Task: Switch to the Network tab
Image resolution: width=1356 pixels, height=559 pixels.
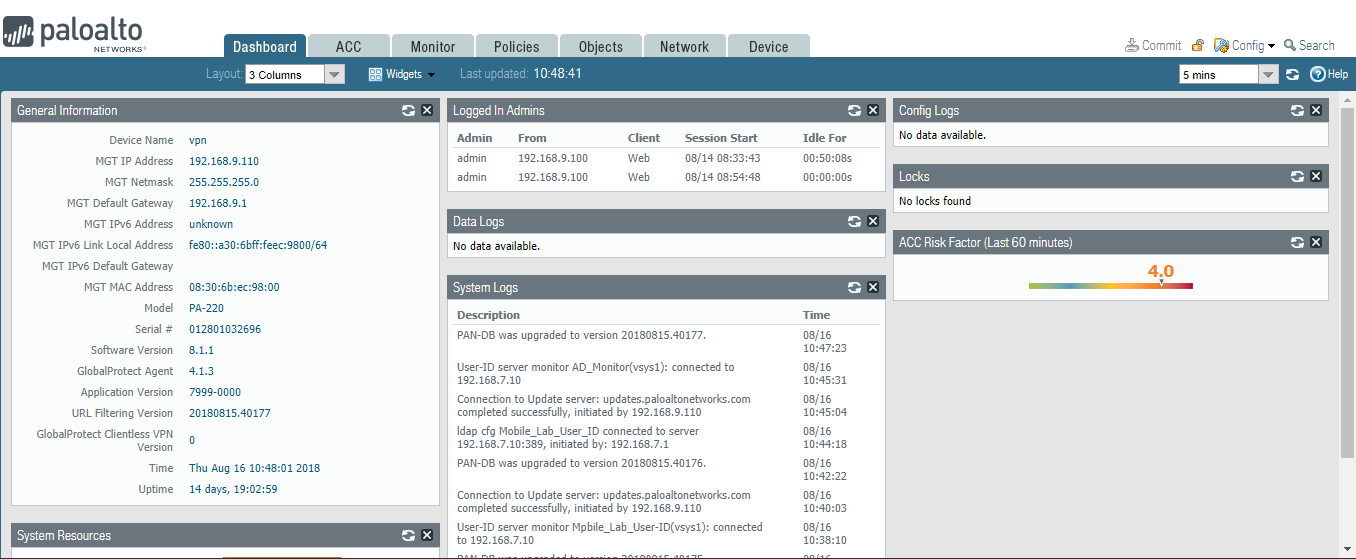Action: click(684, 46)
